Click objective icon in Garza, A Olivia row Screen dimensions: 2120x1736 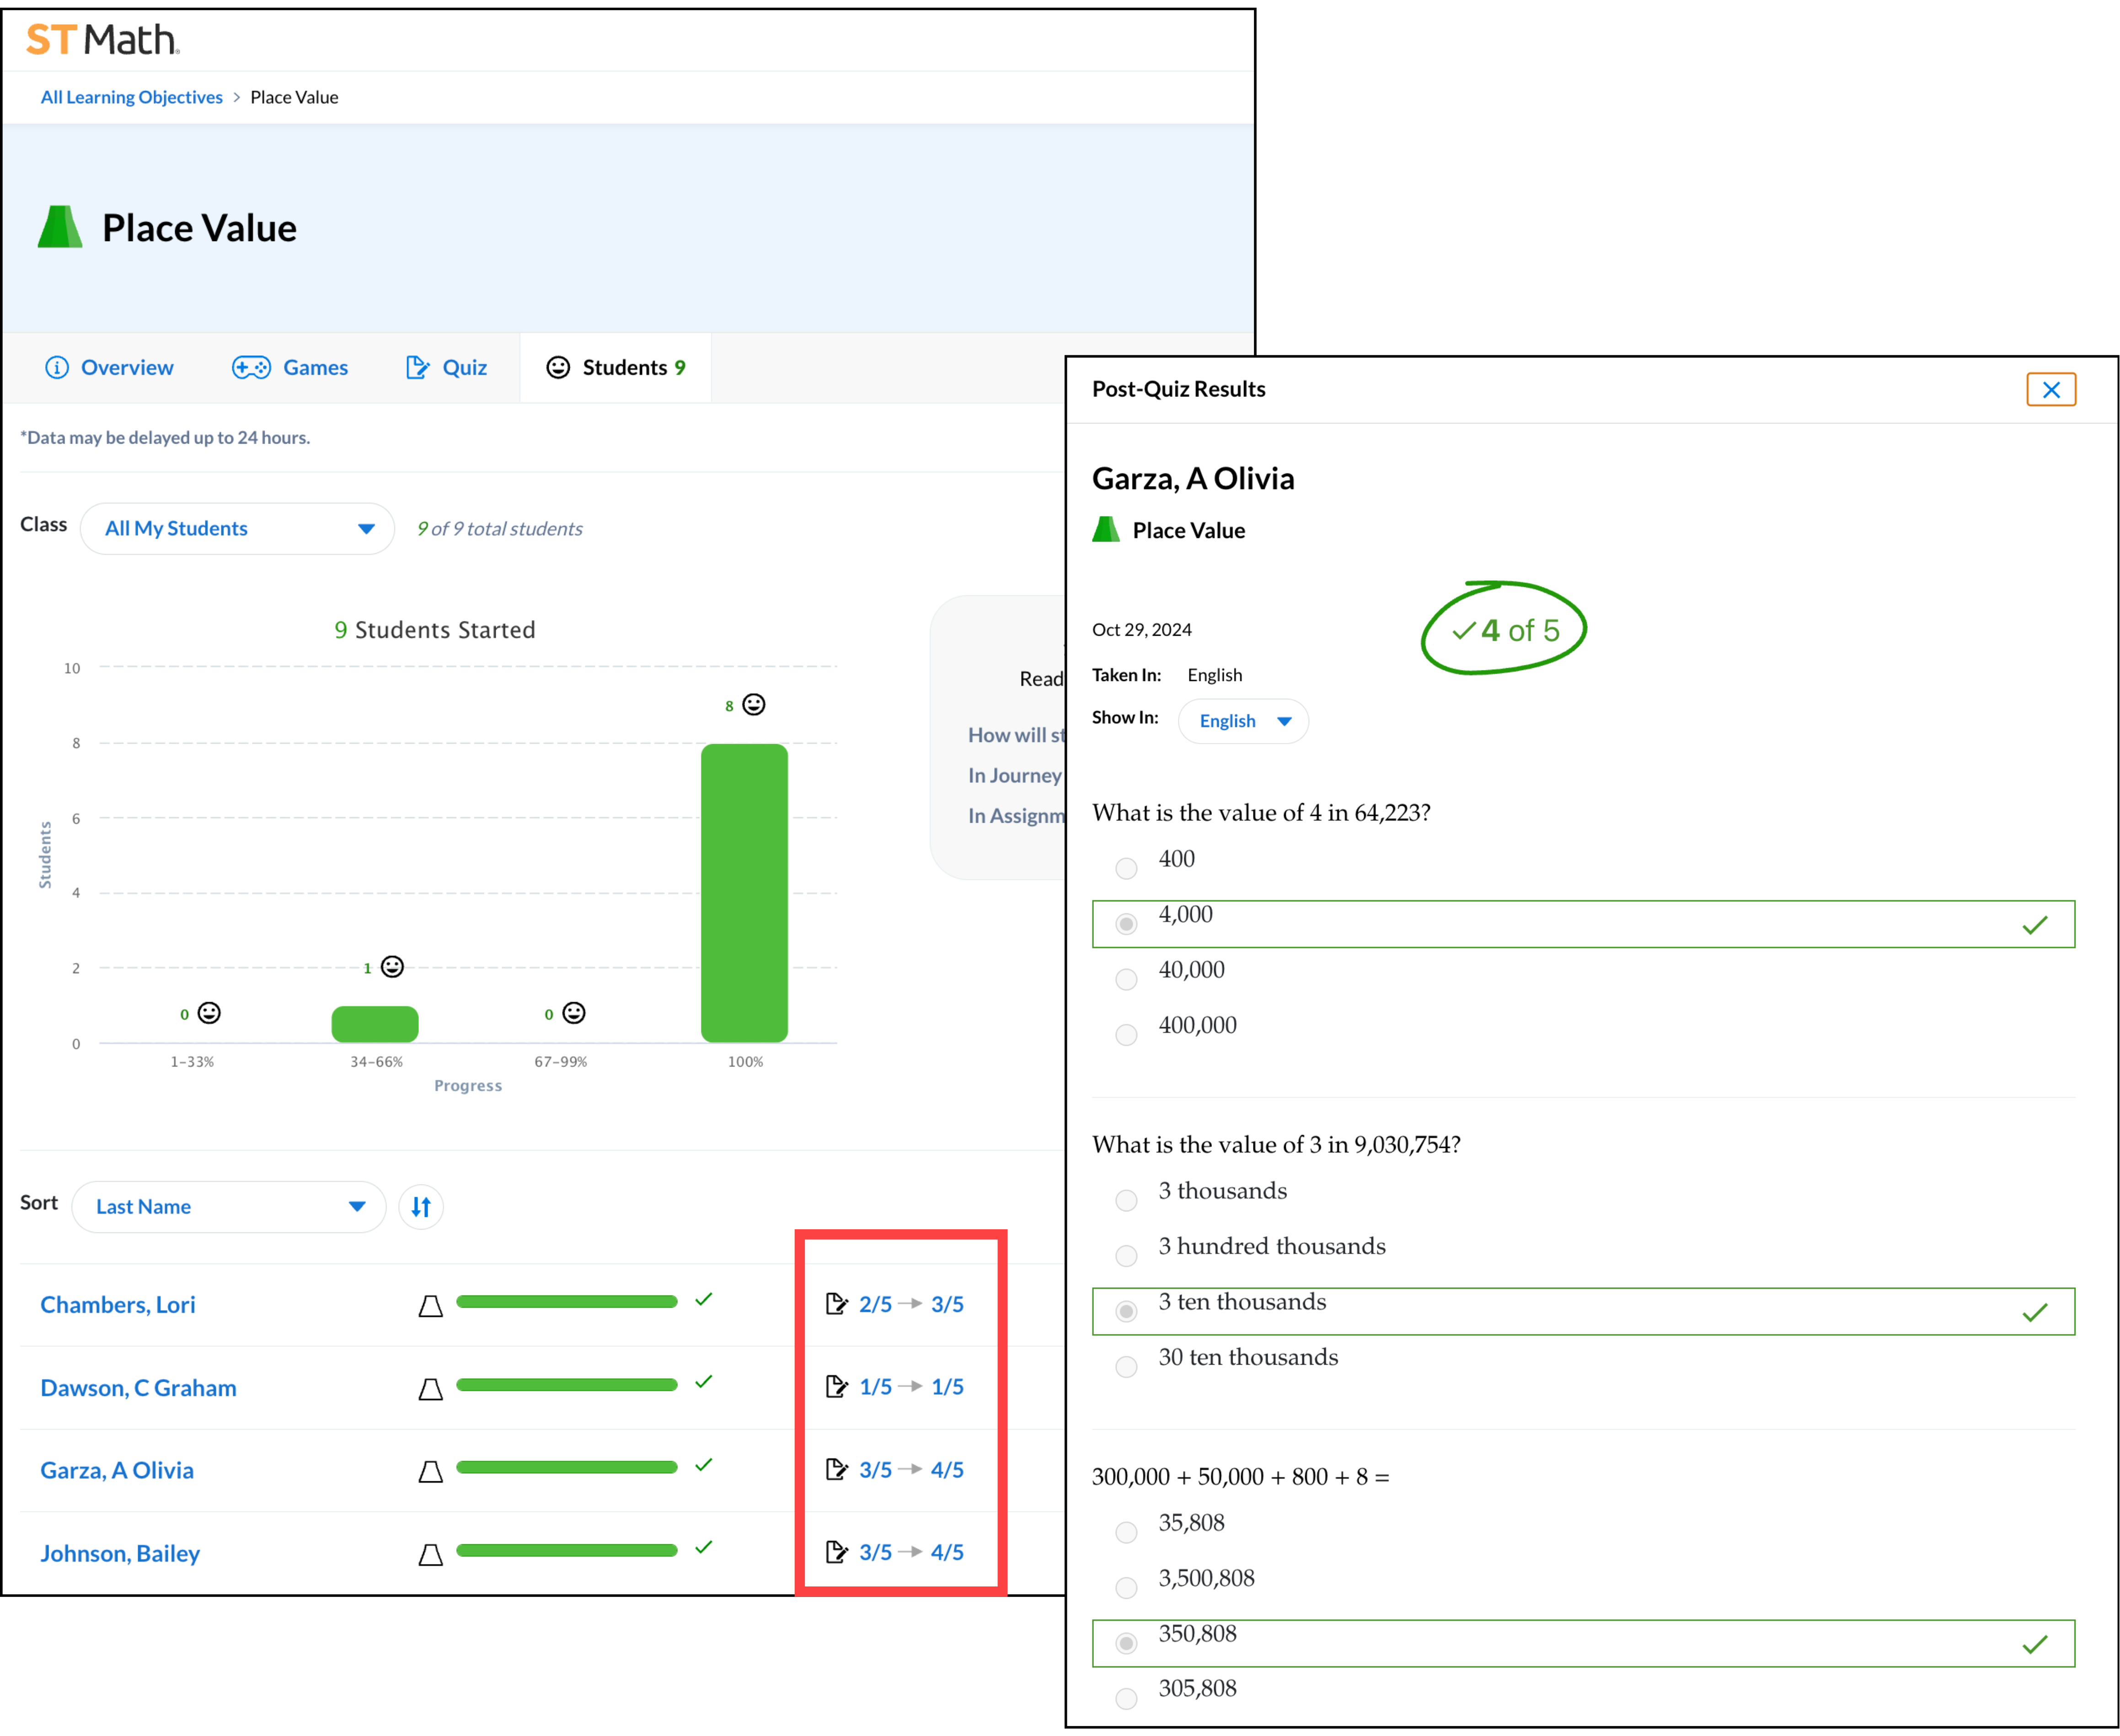pos(431,1471)
